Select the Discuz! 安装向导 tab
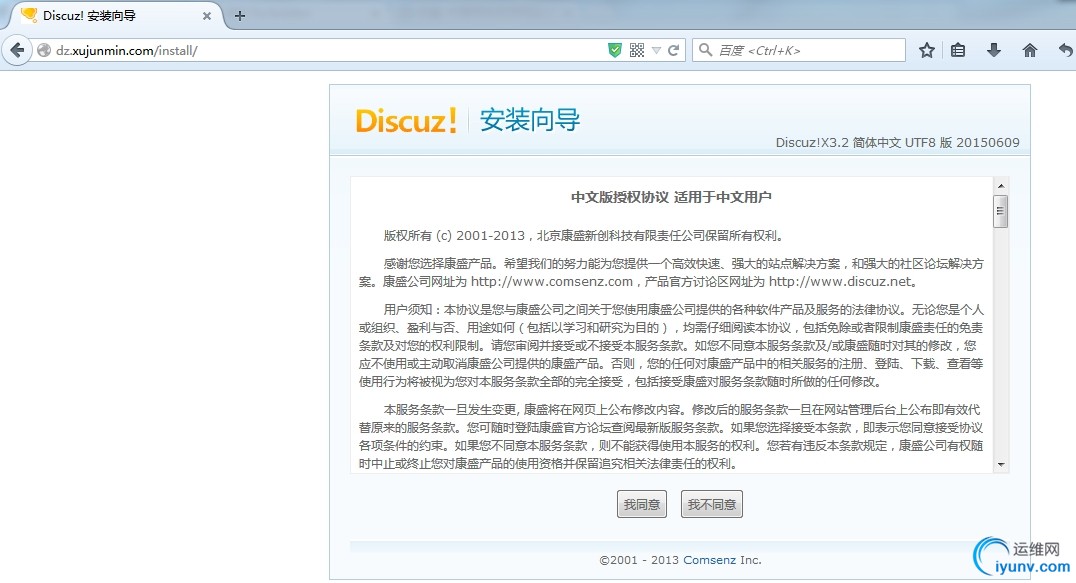The width and height of the screenshot is (1076, 583). [113, 15]
